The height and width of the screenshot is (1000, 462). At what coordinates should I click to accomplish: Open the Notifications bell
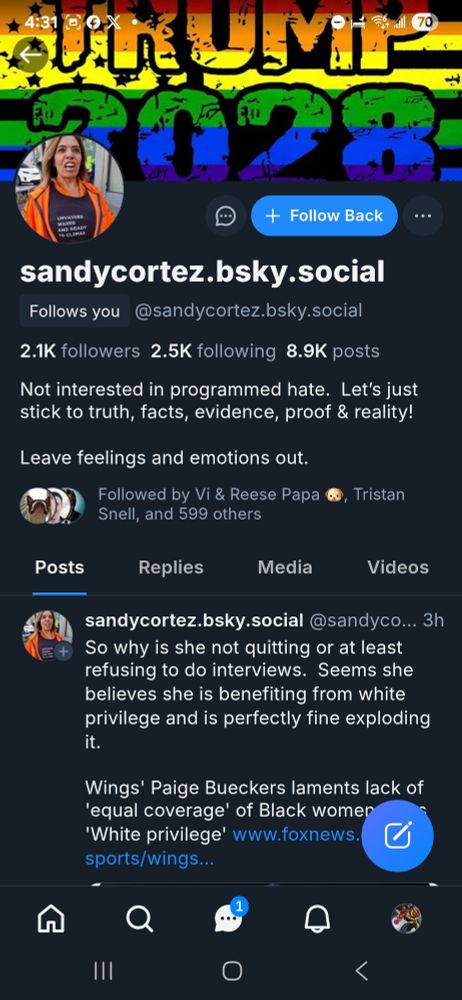pos(317,919)
